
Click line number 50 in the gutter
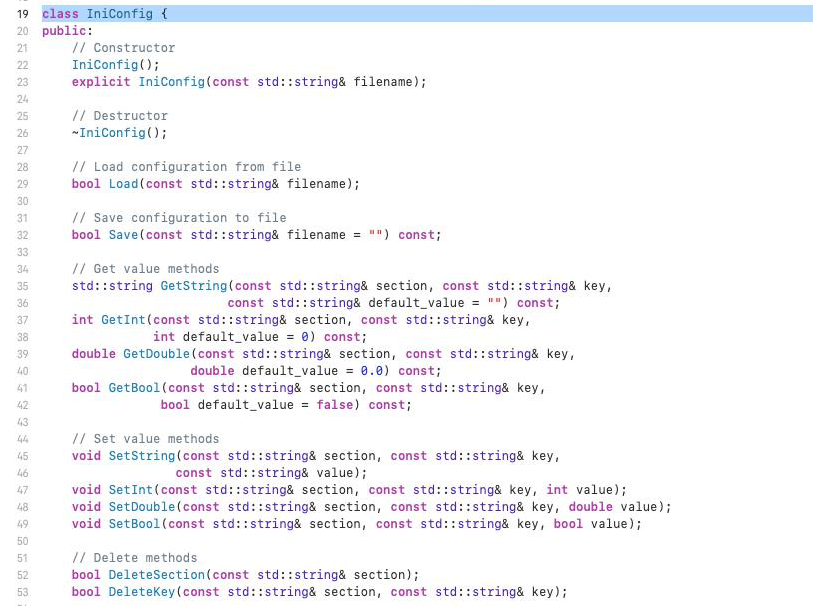(x=23, y=541)
